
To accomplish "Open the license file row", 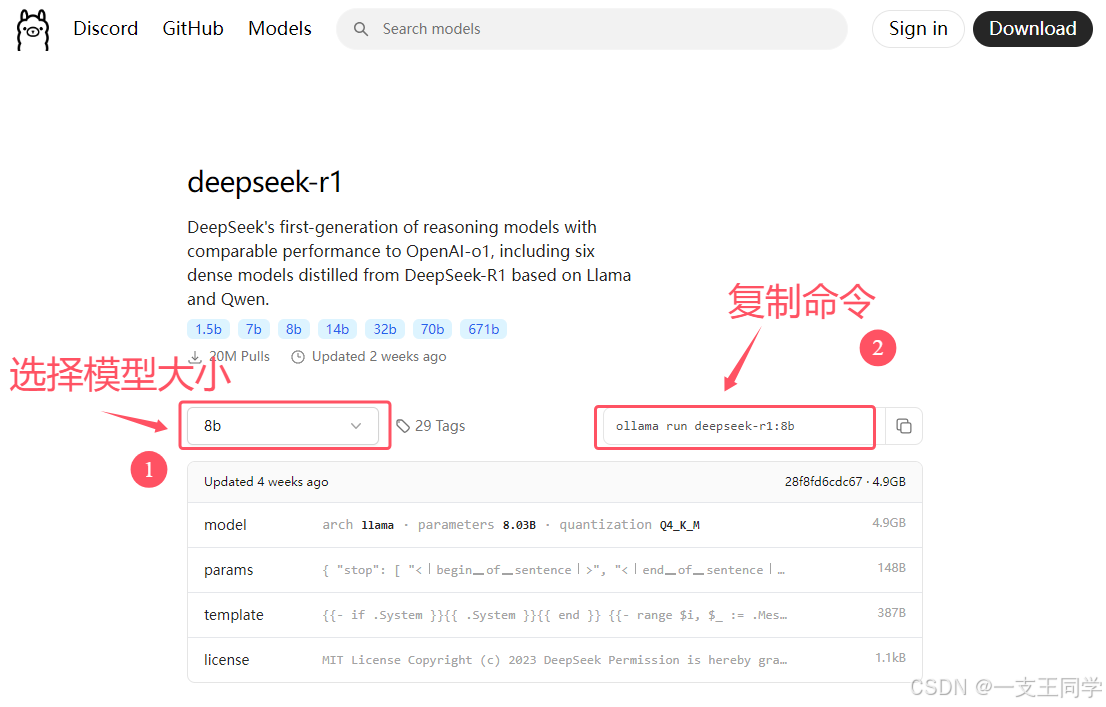I will pos(555,660).
